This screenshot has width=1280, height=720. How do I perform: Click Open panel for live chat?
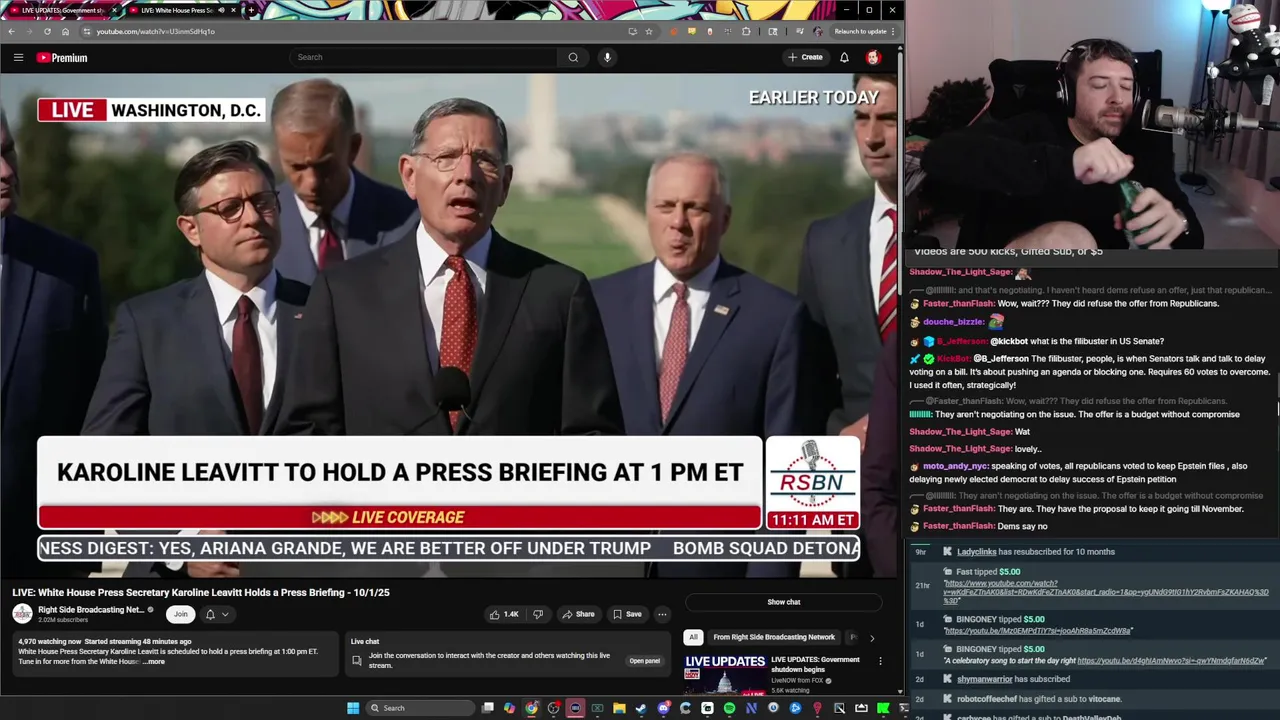pos(644,661)
